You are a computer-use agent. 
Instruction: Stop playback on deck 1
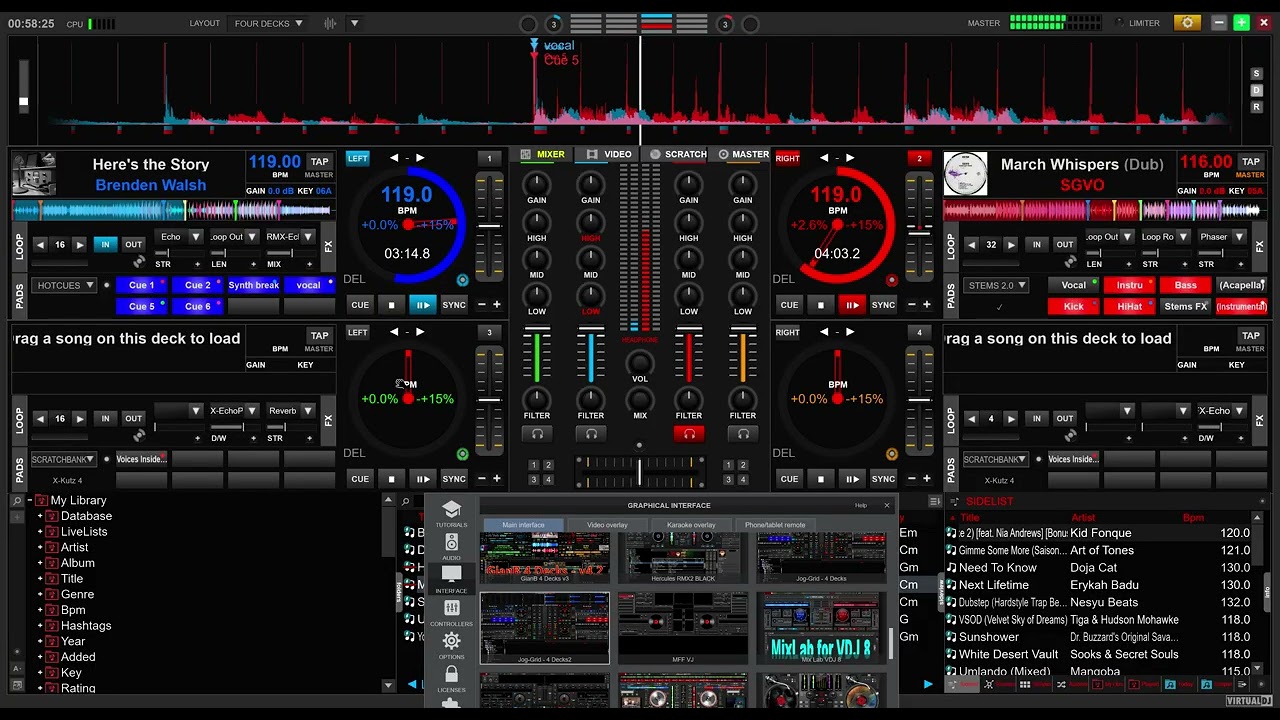coord(391,305)
